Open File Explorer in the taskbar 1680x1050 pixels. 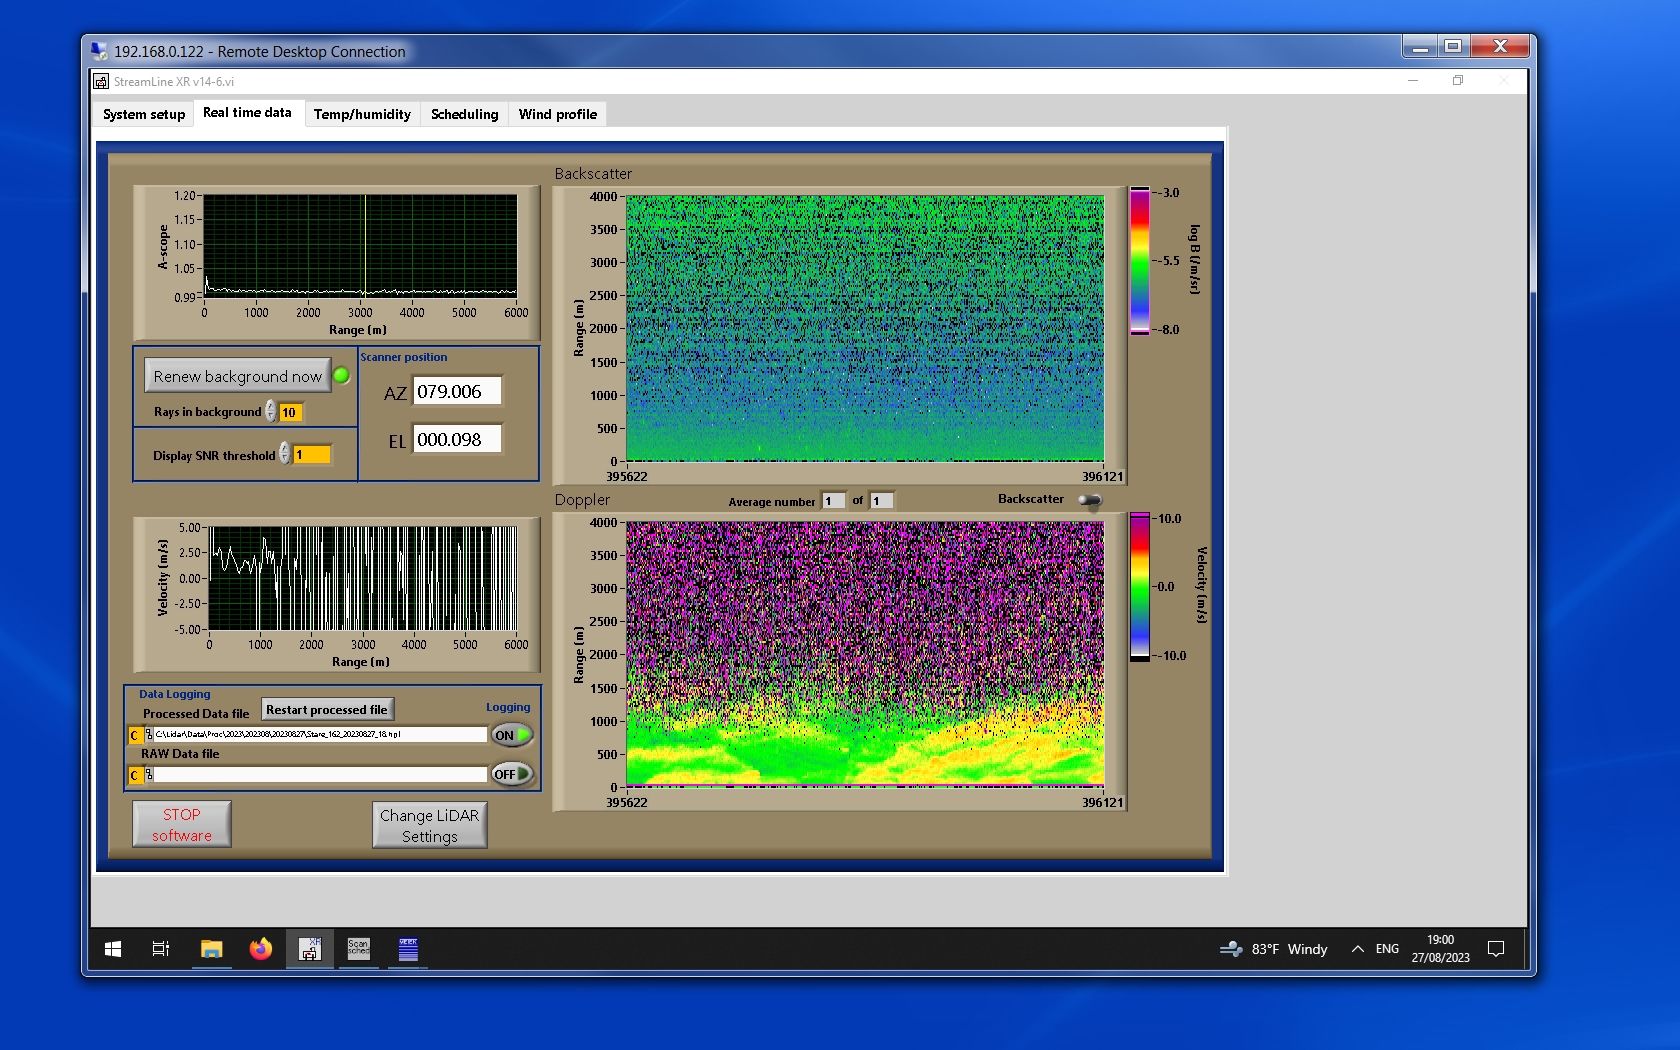pyautogui.click(x=211, y=949)
